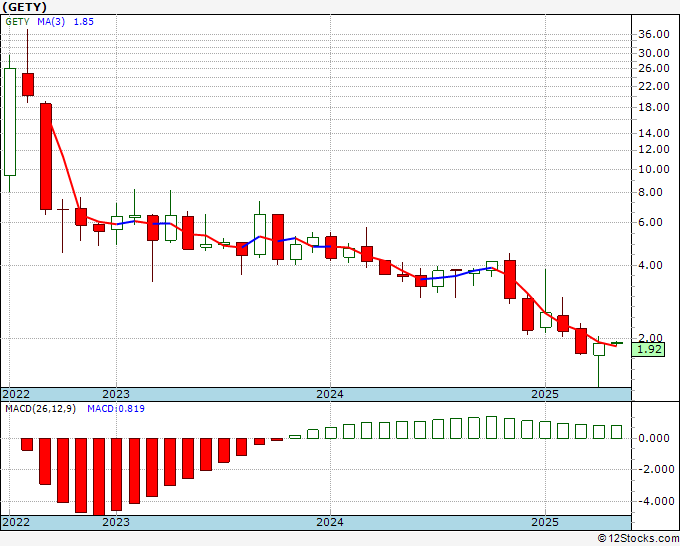Click the (GETY) chart title
This screenshot has height=546, width=680.
pyautogui.click(x=25, y=7)
